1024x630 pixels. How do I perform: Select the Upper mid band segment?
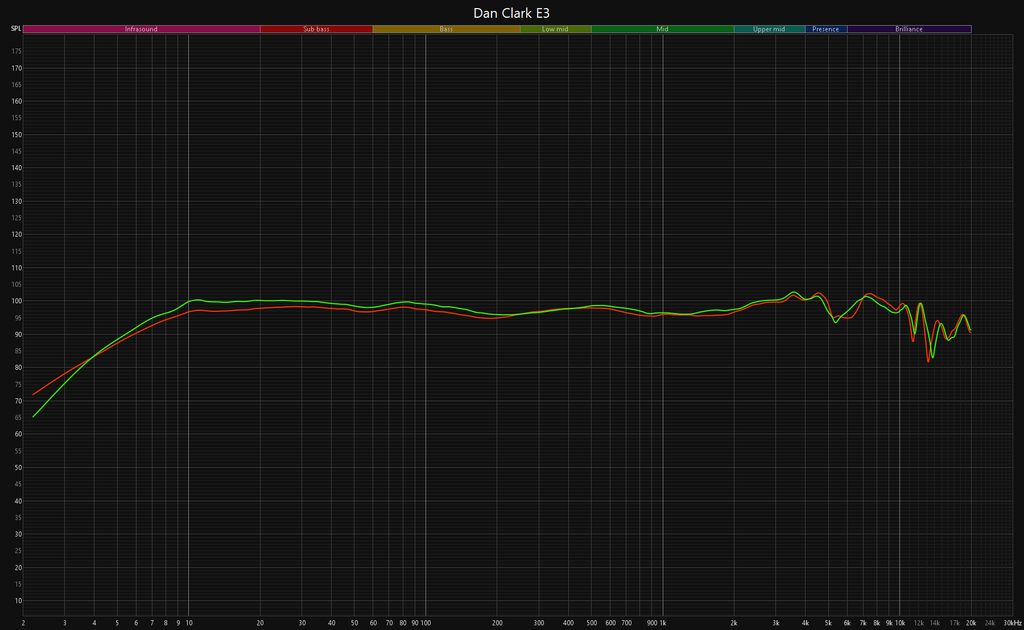[769, 29]
